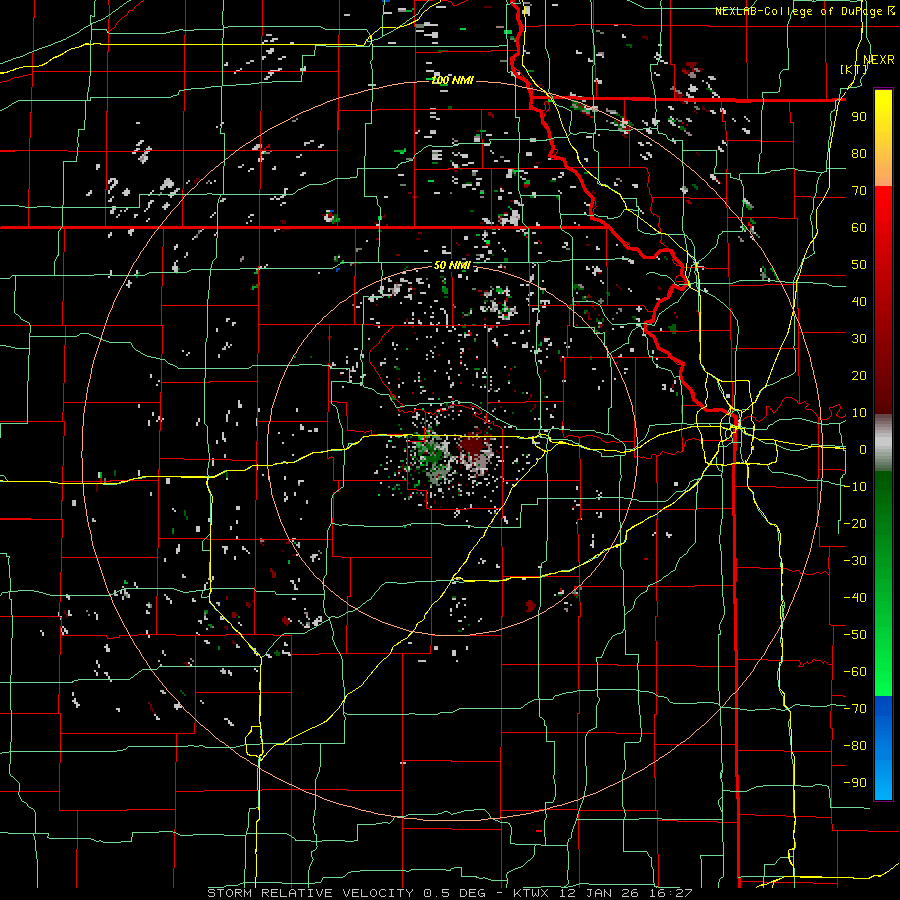Click the 90 value on the velocity scale
Viewport: 900px width, 900px height.
click(x=859, y=117)
